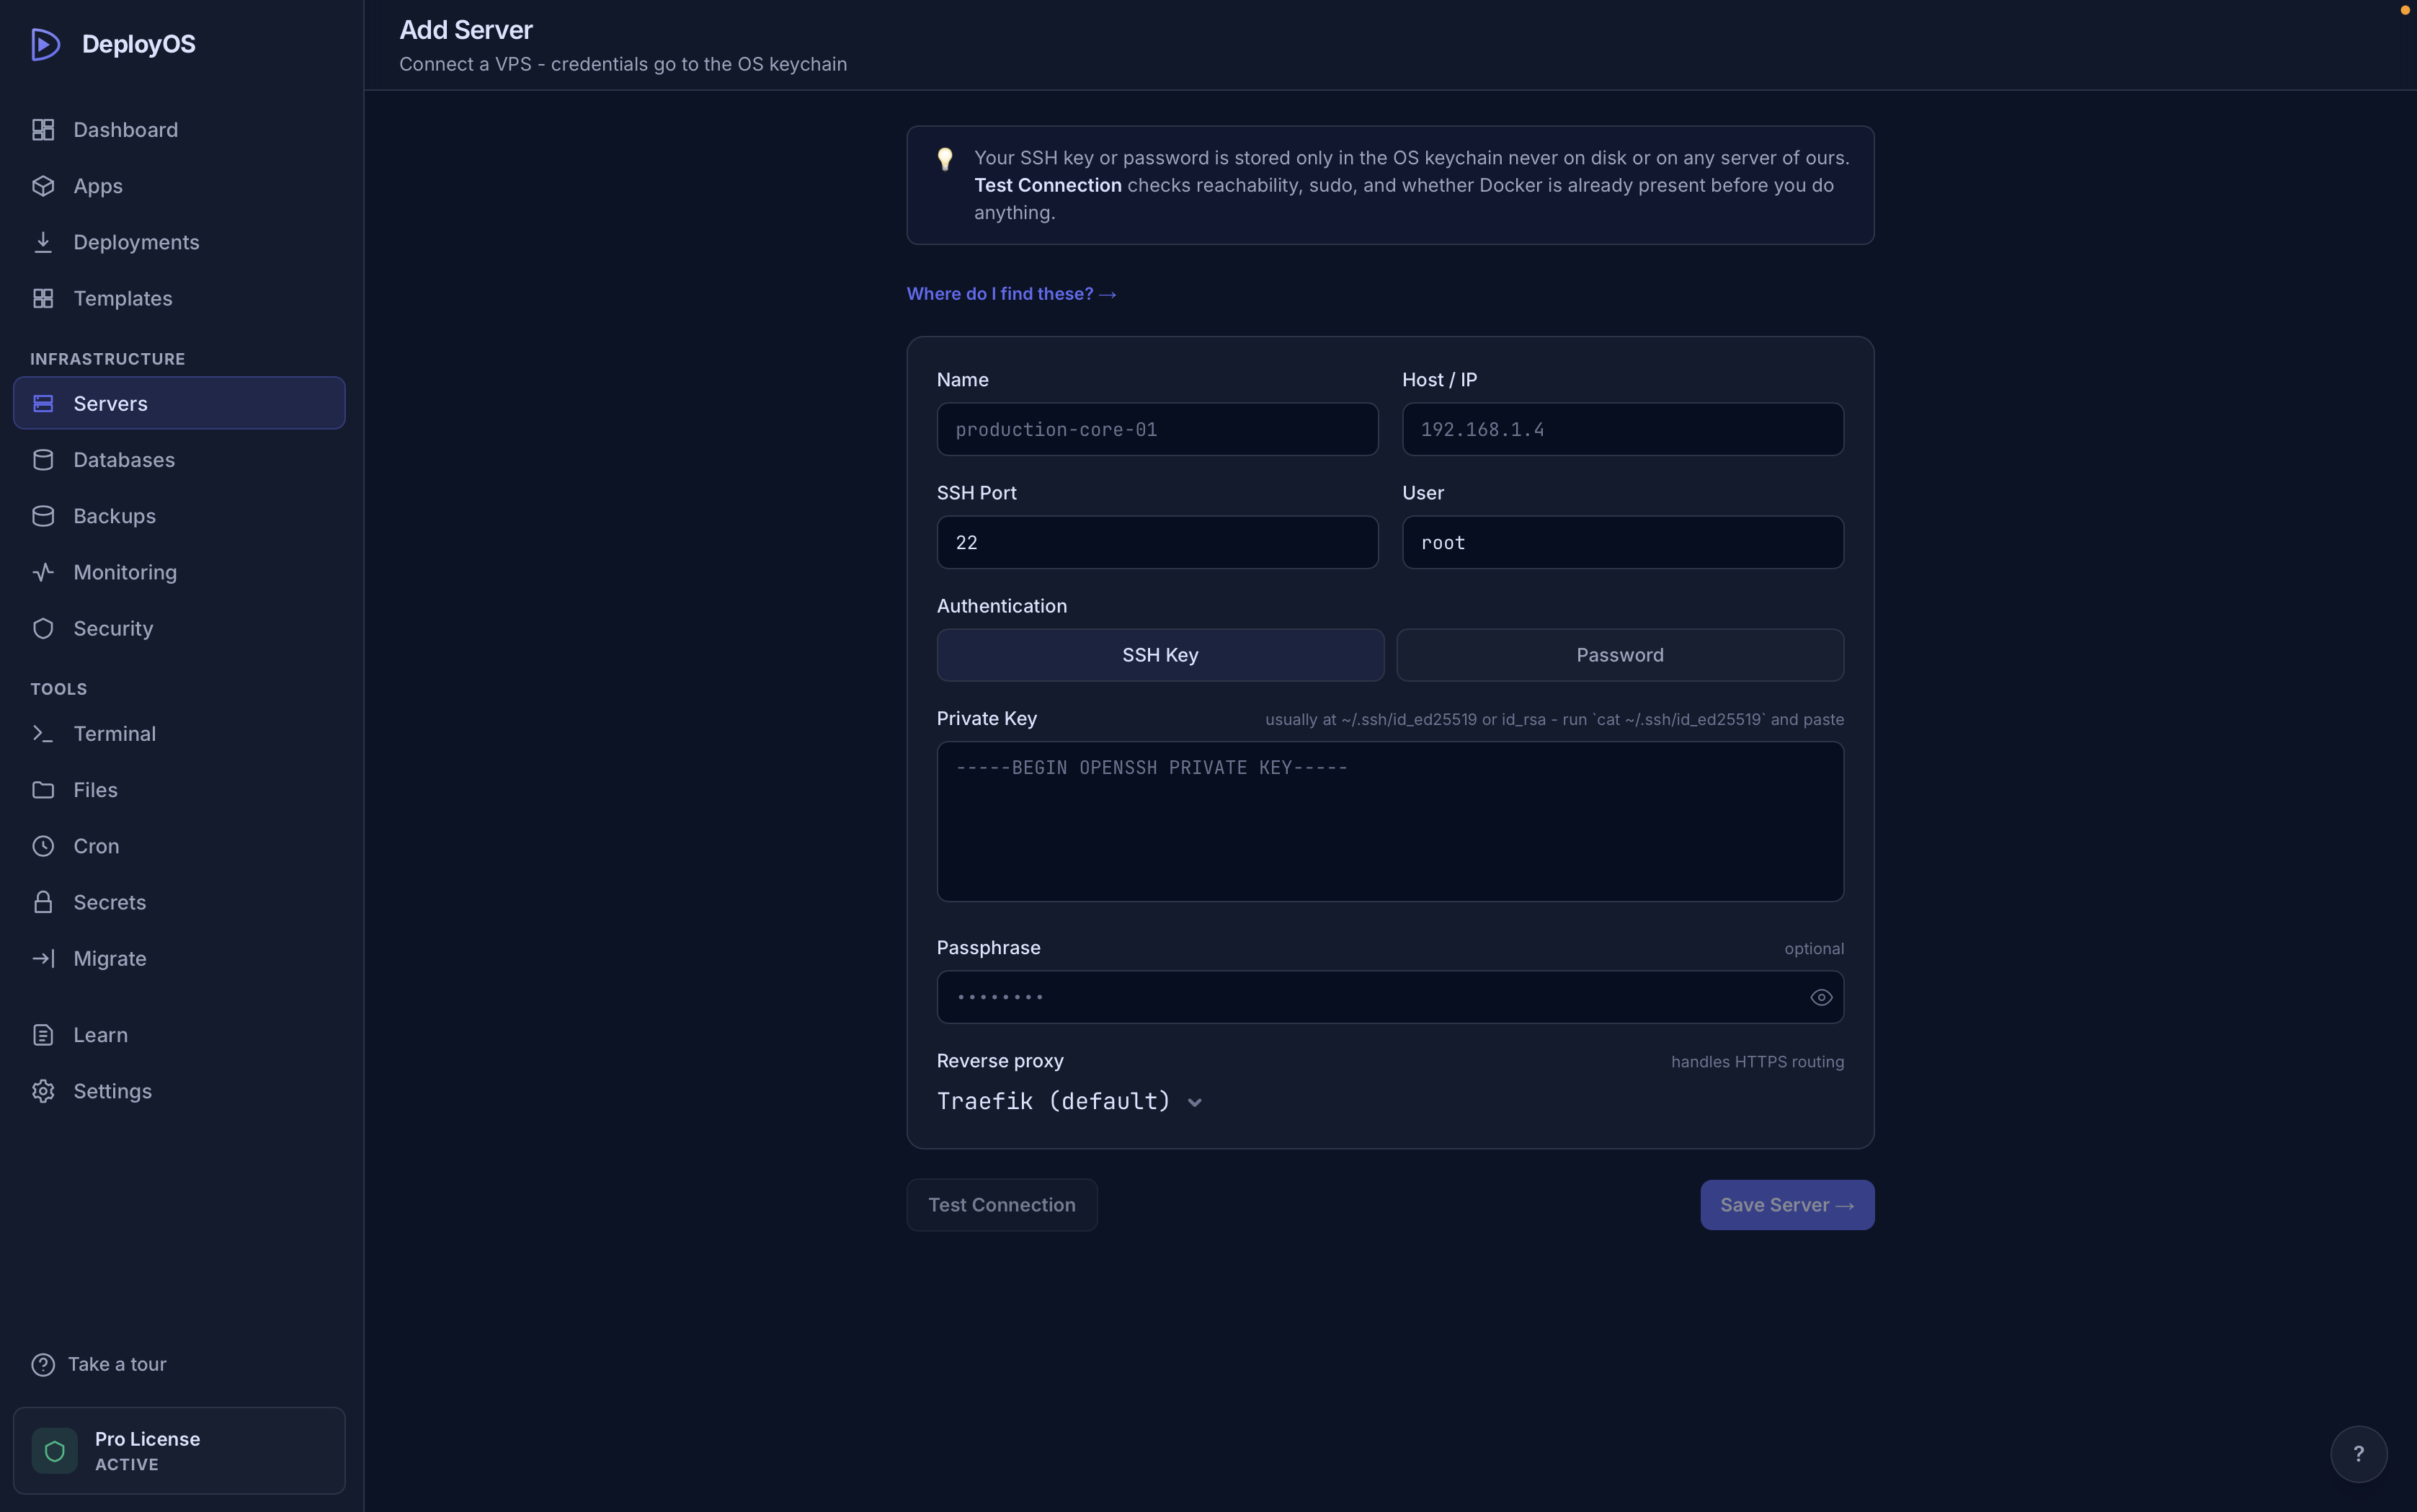This screenshot has height=1512, width=2417.
Task: Go to Dashboard in sidebar
Action: (179, 130)
